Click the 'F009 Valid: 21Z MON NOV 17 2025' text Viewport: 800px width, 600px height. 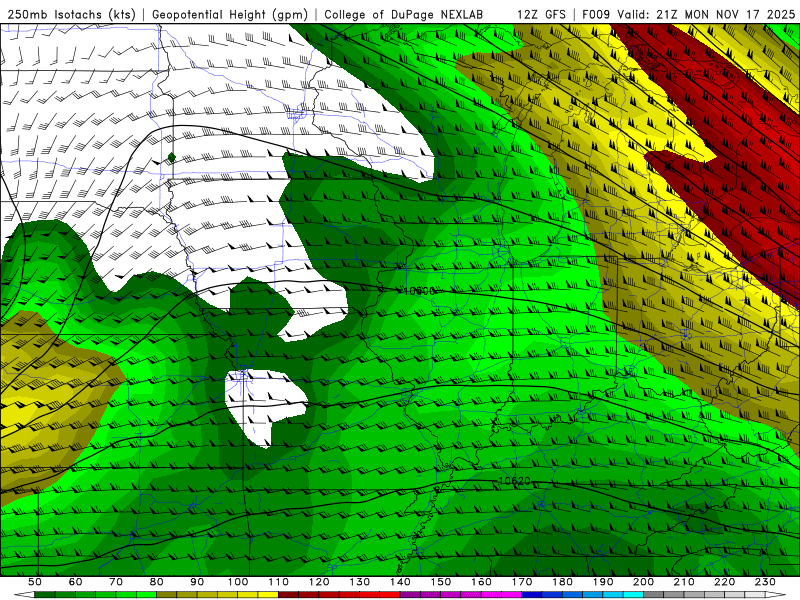(688, 14)
